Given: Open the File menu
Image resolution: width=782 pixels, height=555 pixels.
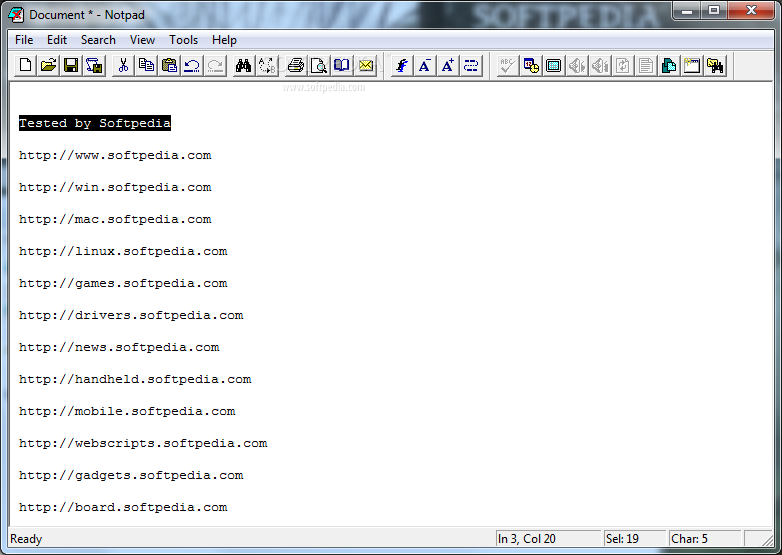Looking at the screenshot, I should coord(24,40).
